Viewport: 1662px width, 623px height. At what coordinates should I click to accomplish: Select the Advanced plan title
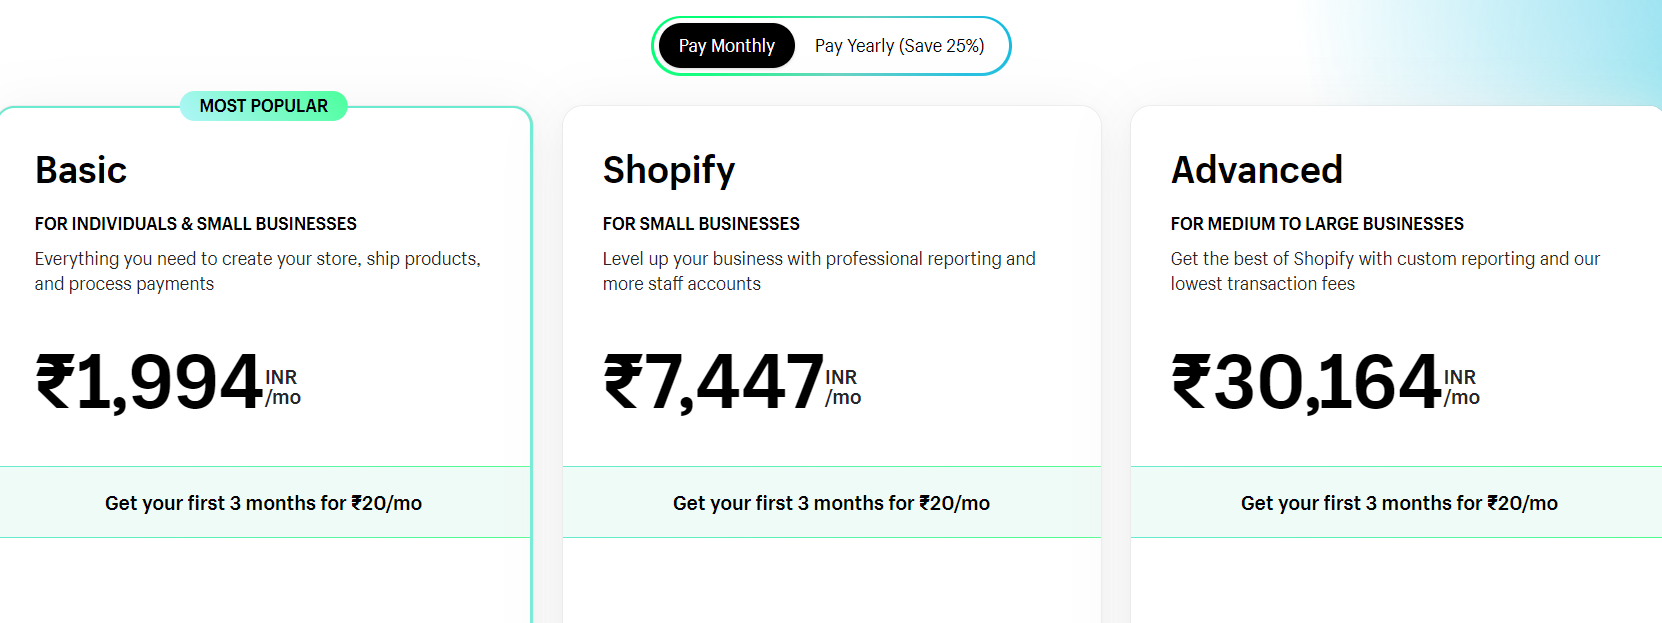pyautogui.click(x=1256, y=170)
